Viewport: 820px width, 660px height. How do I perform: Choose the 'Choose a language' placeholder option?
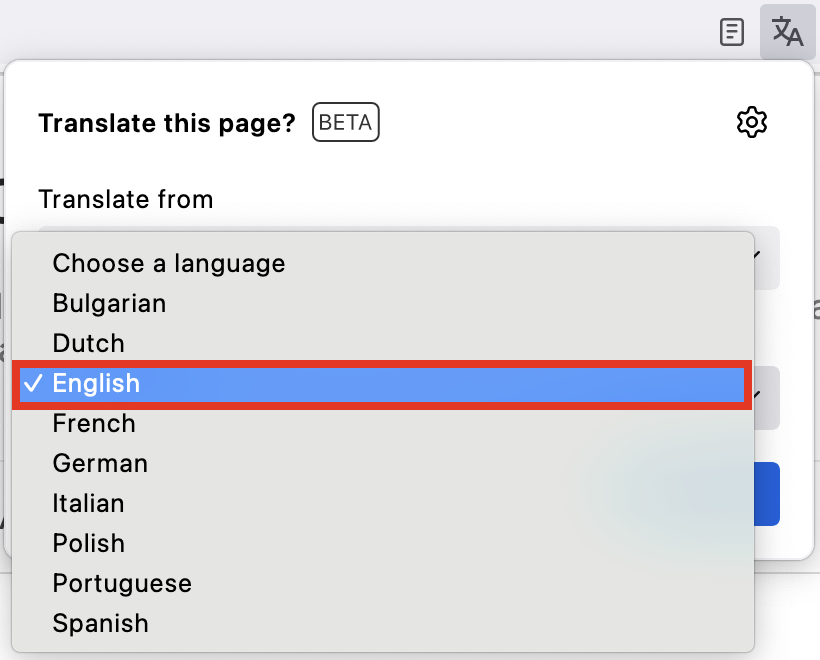168,263
